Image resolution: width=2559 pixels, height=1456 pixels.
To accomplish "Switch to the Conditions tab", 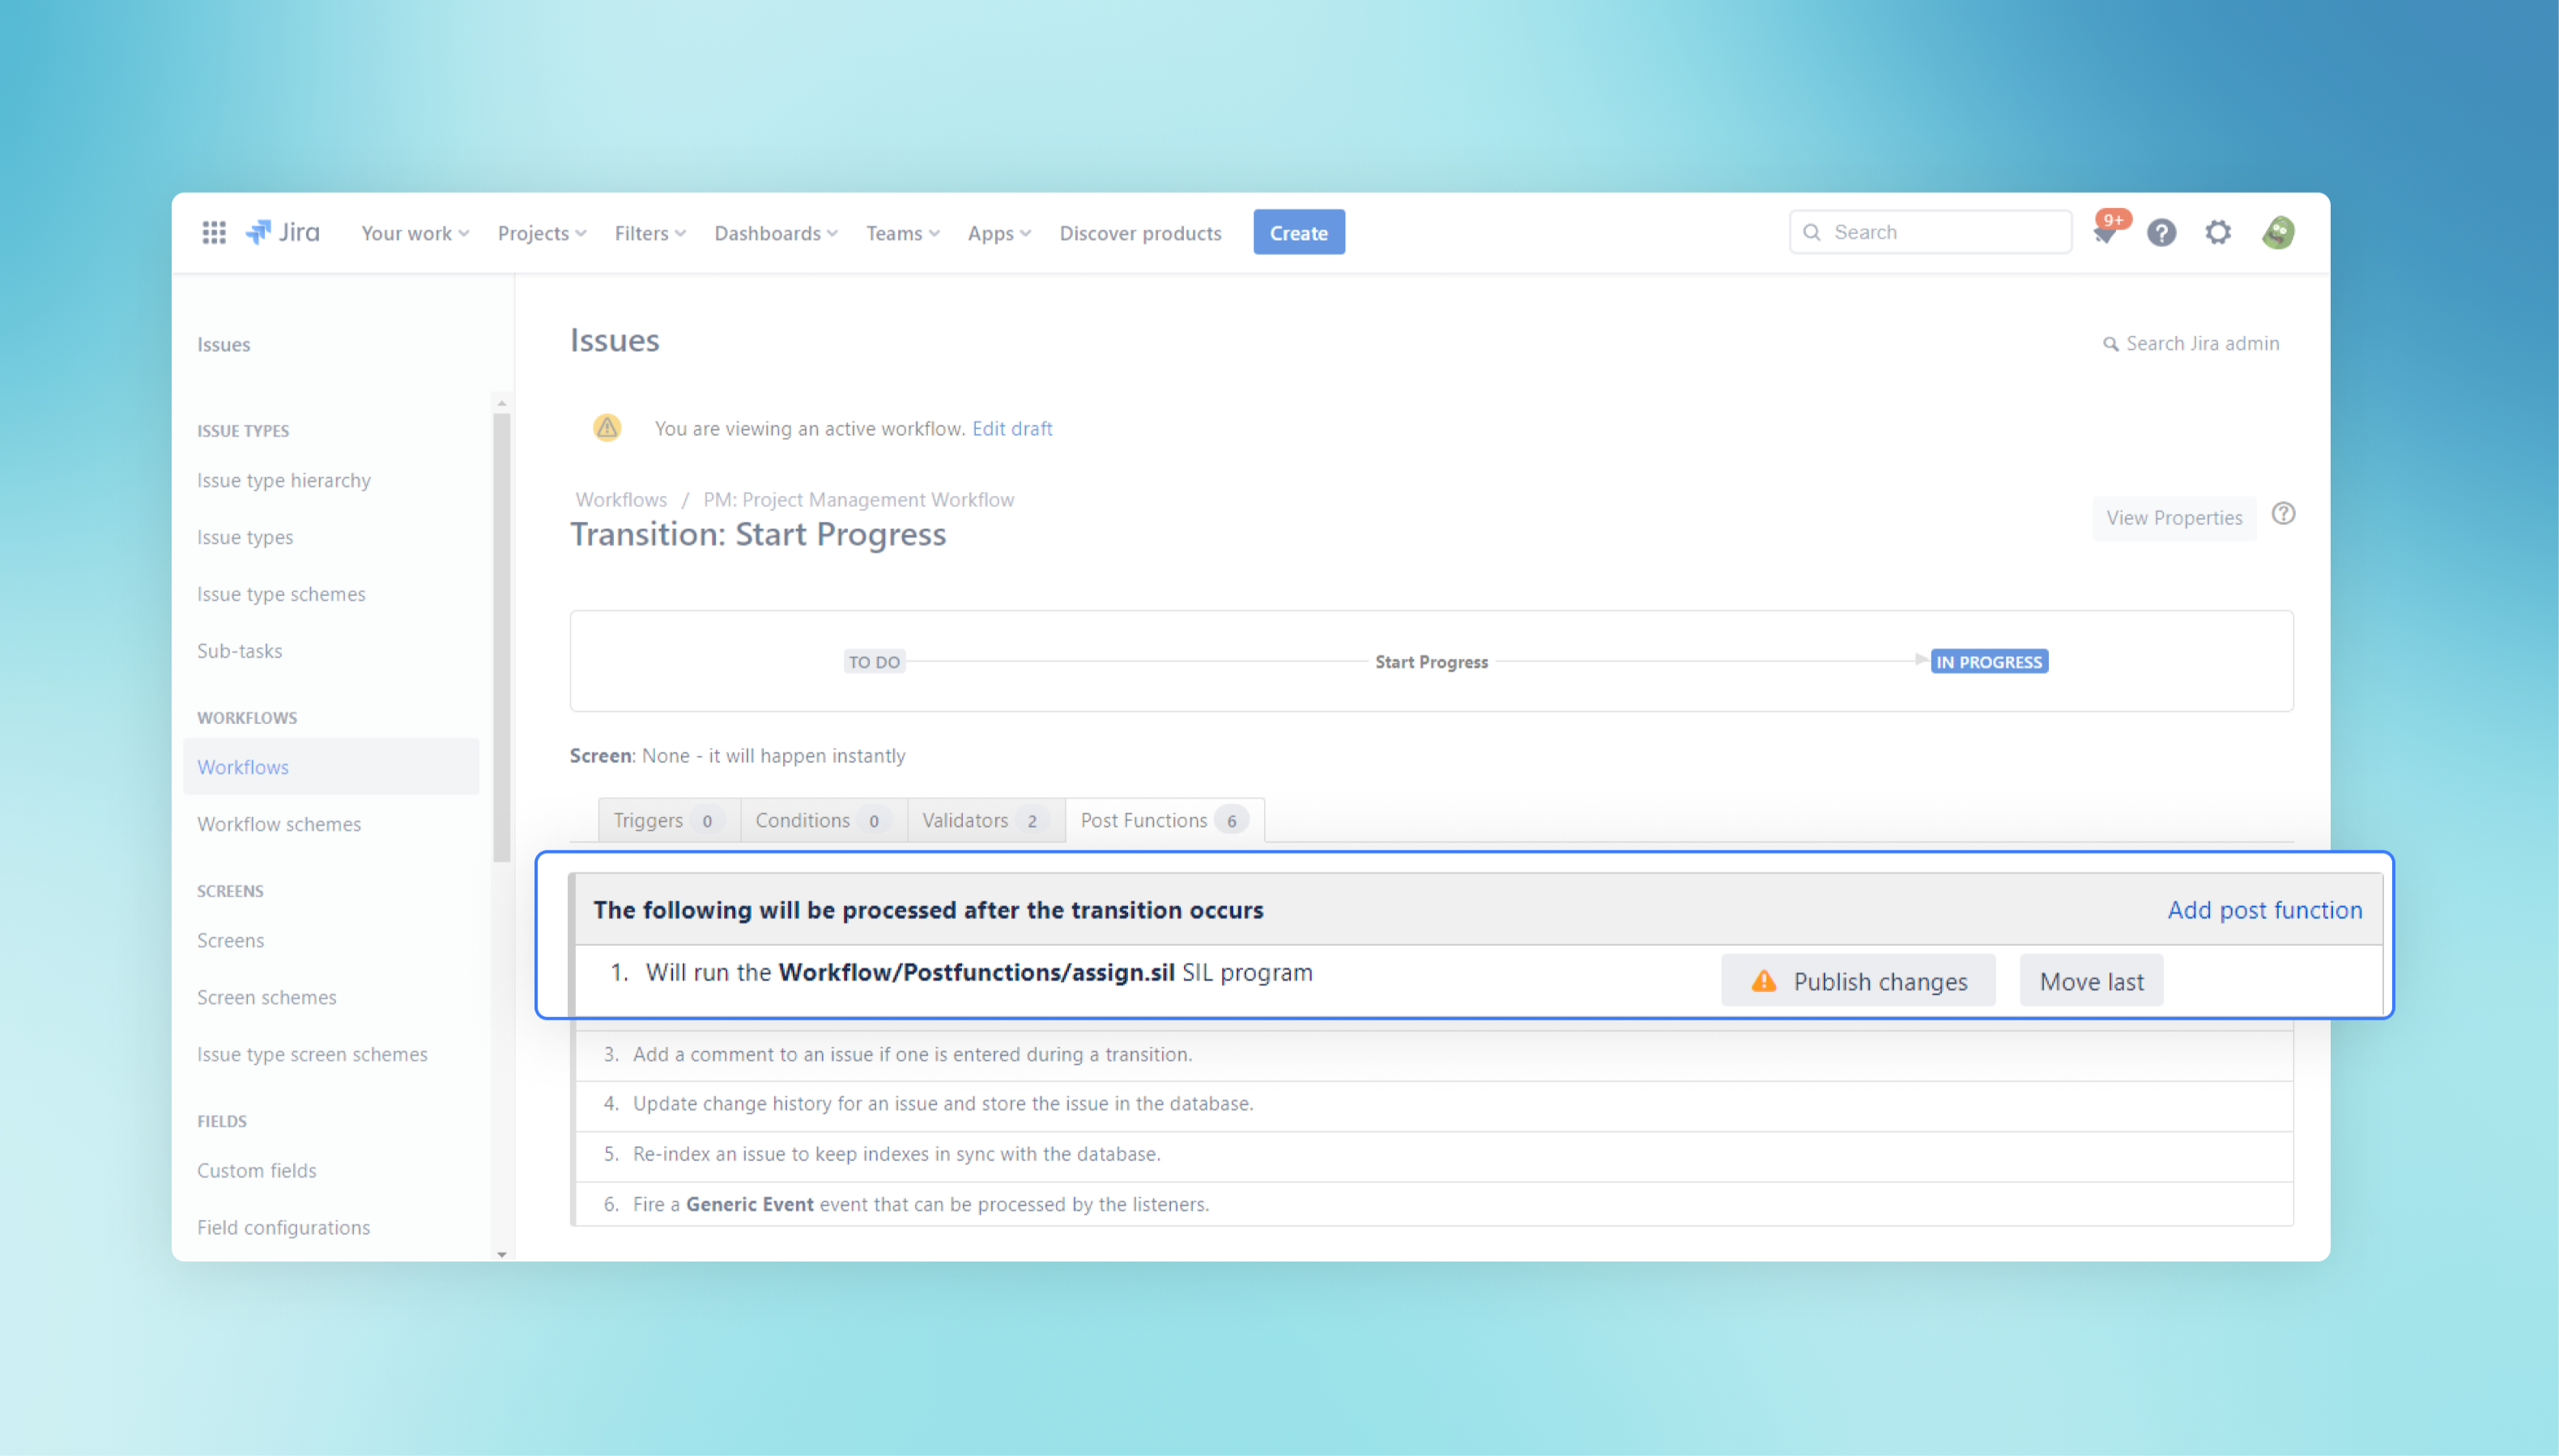I will click(816, 820).
